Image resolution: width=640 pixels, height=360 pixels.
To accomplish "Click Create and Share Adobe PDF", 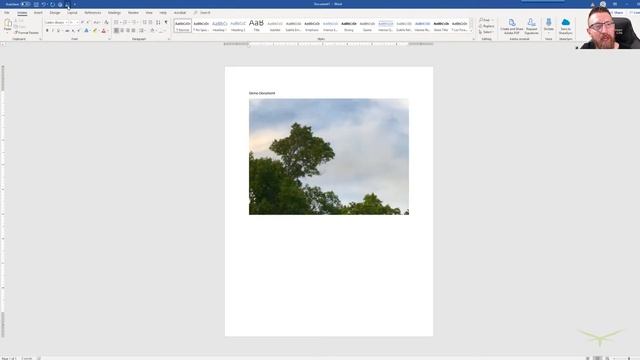I will click(x=511, y=27).
